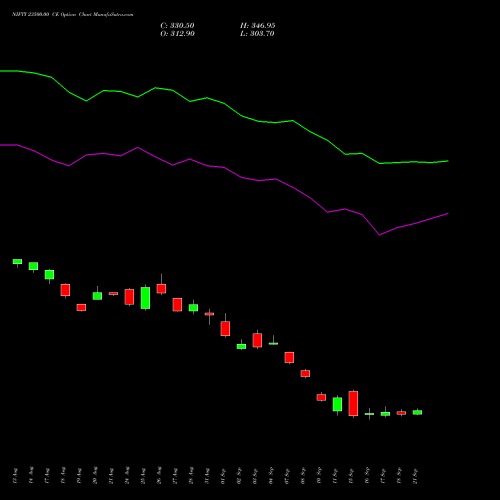The height and width of the screenshot is (500, 500).
Task: Click the tall red candle near 15 Sep
Action: [353, 404]
